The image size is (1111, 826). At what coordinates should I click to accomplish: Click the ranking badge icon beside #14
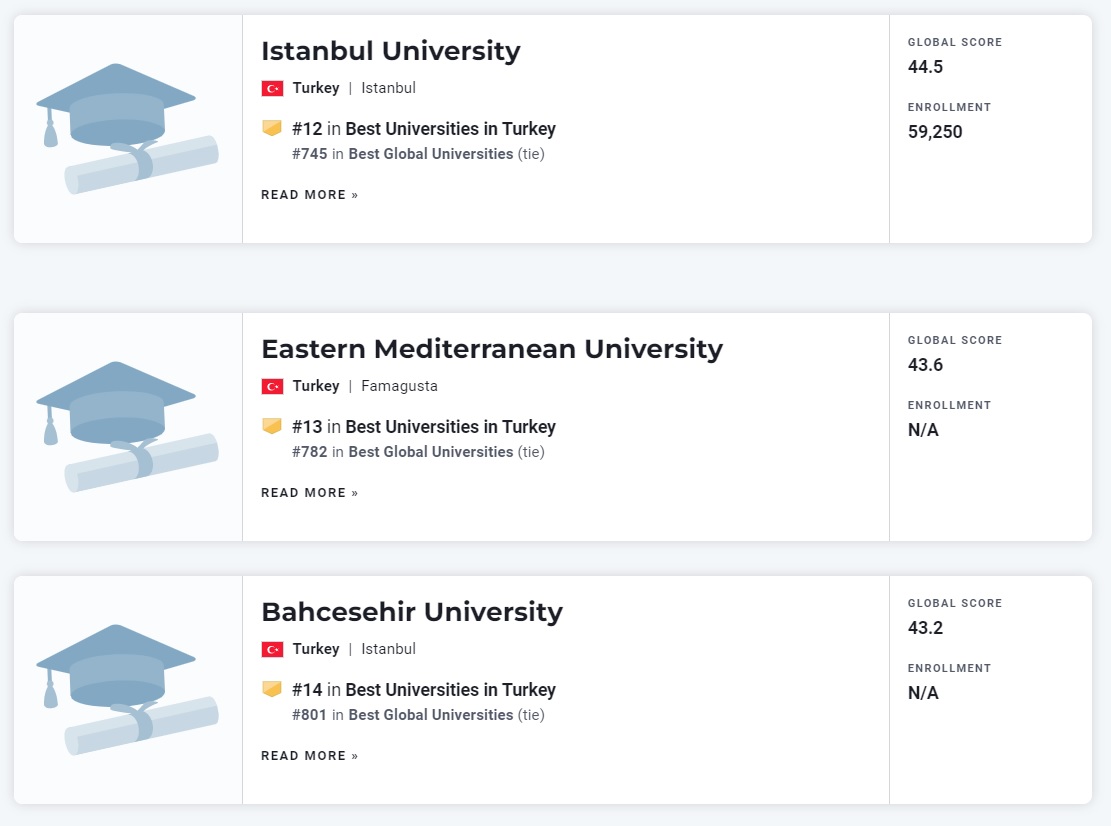pyautogui.click(x=272, y=689)
